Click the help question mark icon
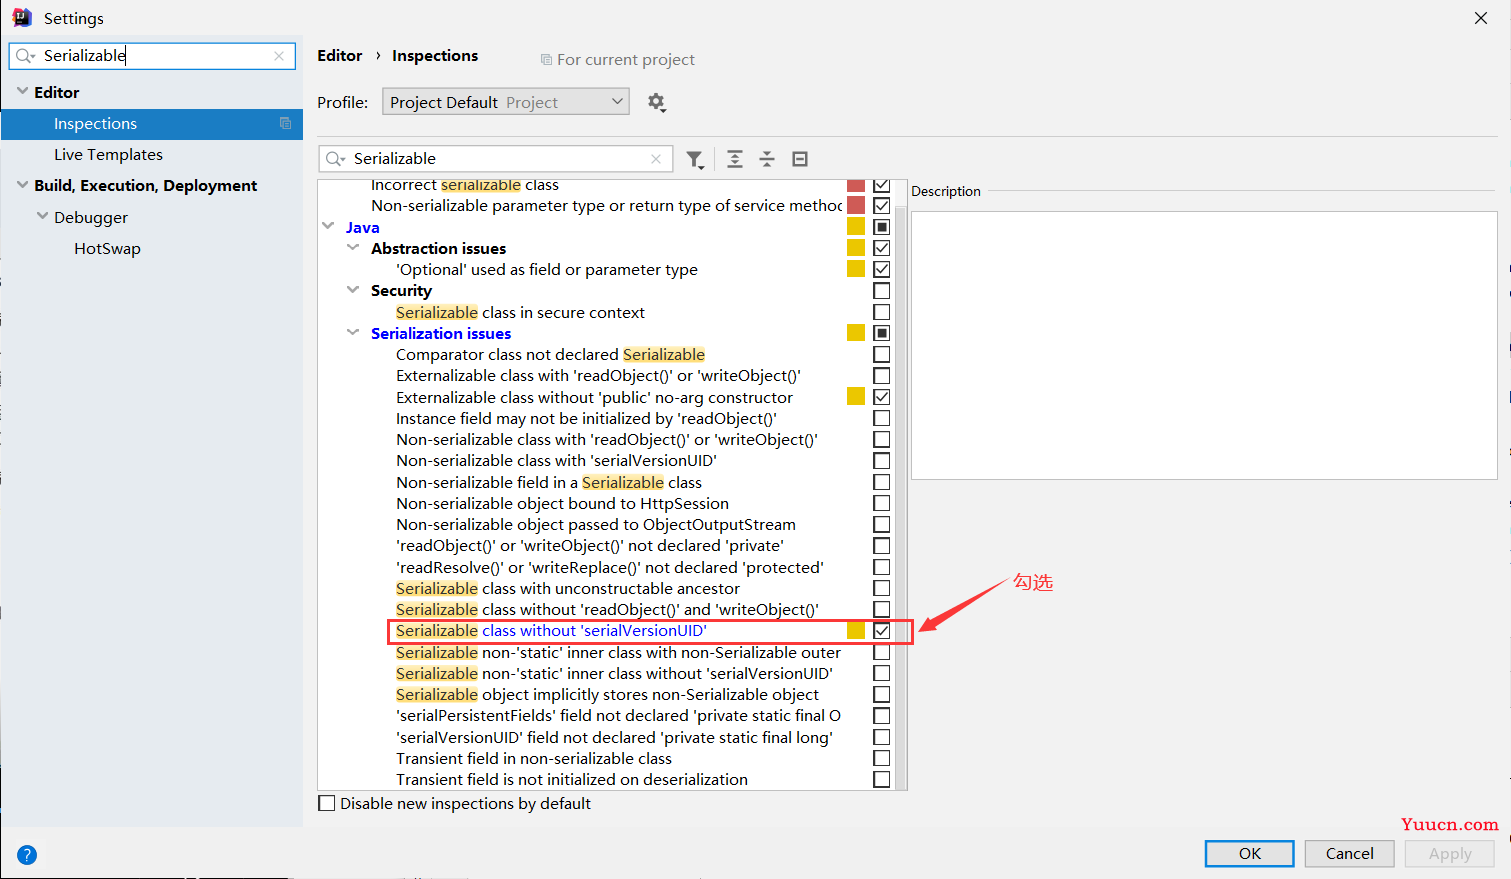The height and width of the screenshot is (879, 1511). (x=27, y=854)
